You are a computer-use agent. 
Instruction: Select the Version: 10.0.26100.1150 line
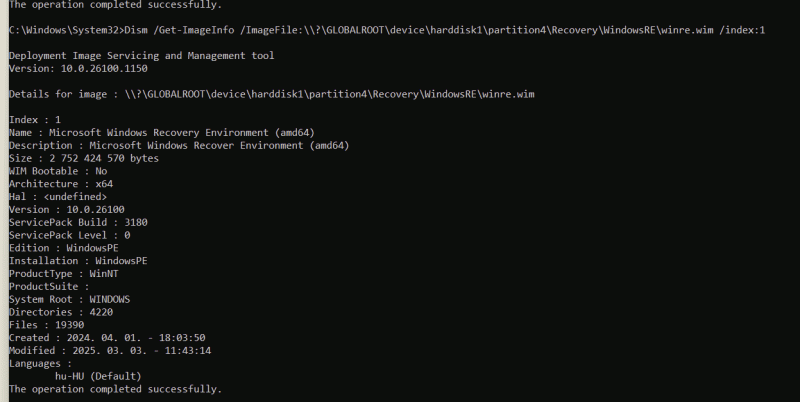click(78, 68)
